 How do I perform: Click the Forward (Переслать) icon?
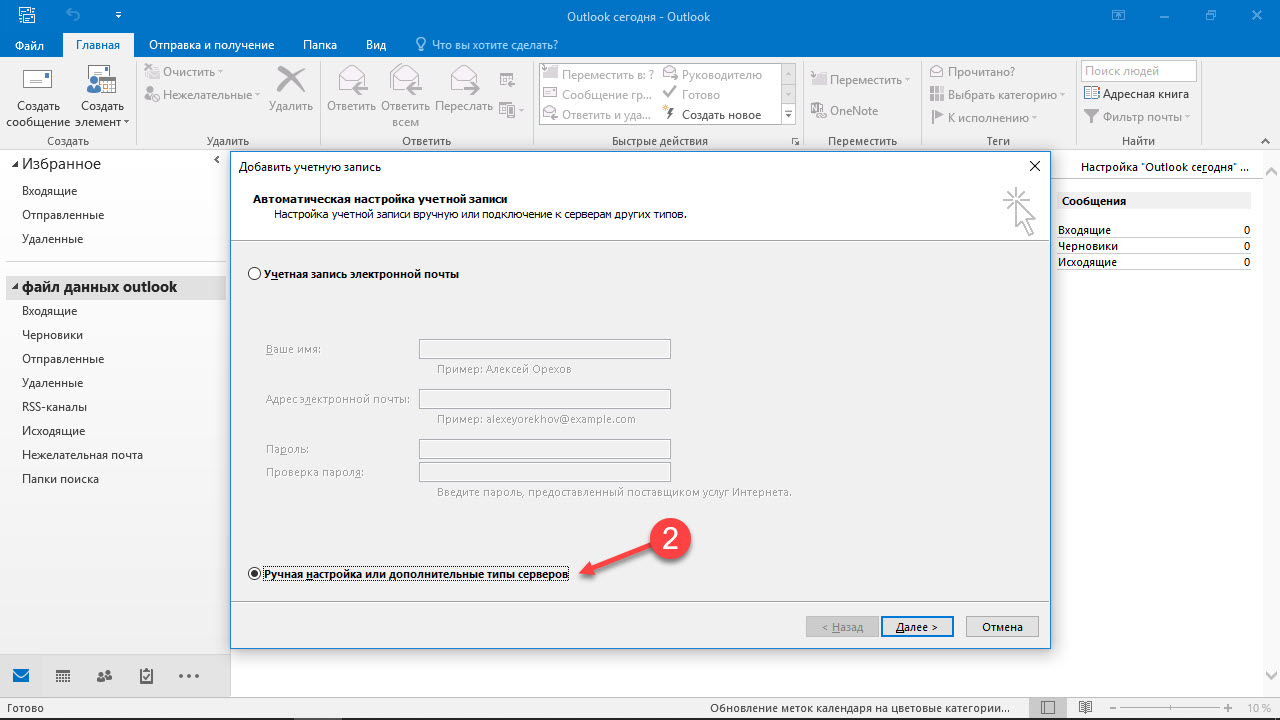point(464,80)
